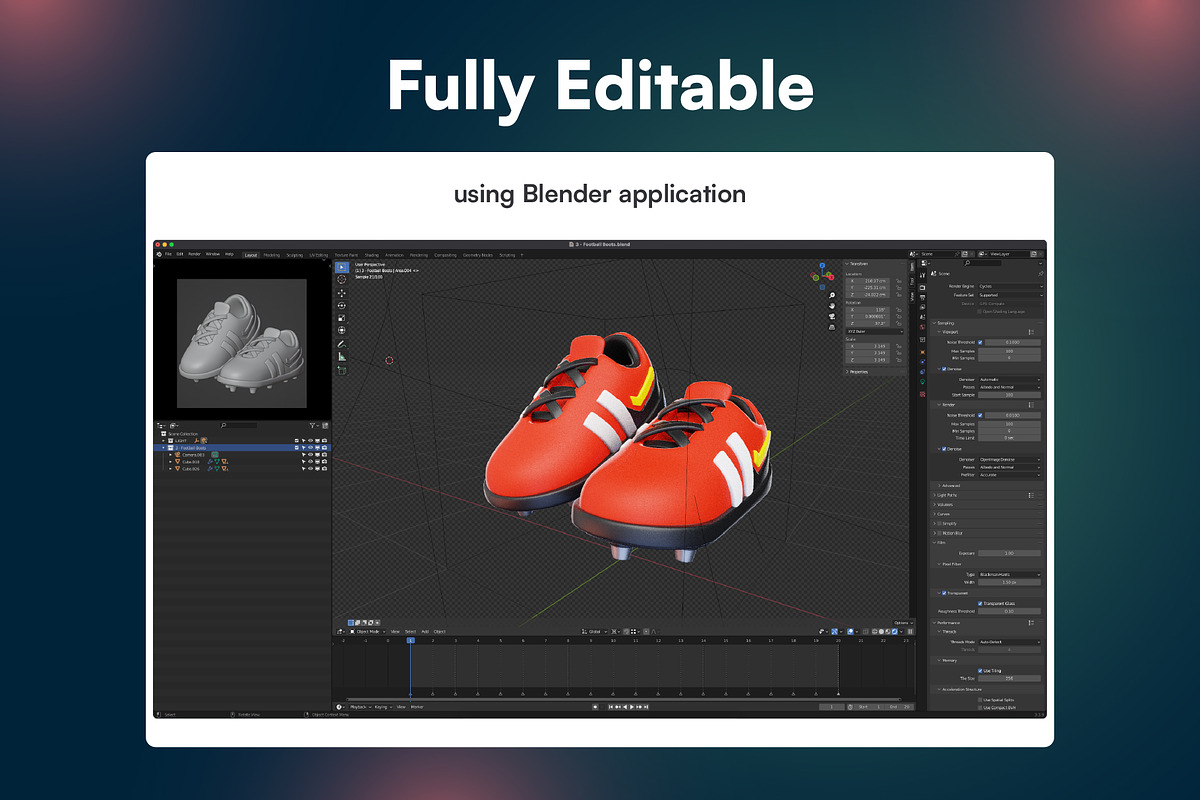The width and height of the screenshot is (1200, 800).
Task: Select the Move tool in viewport toolbar
Action: (342, 293)
